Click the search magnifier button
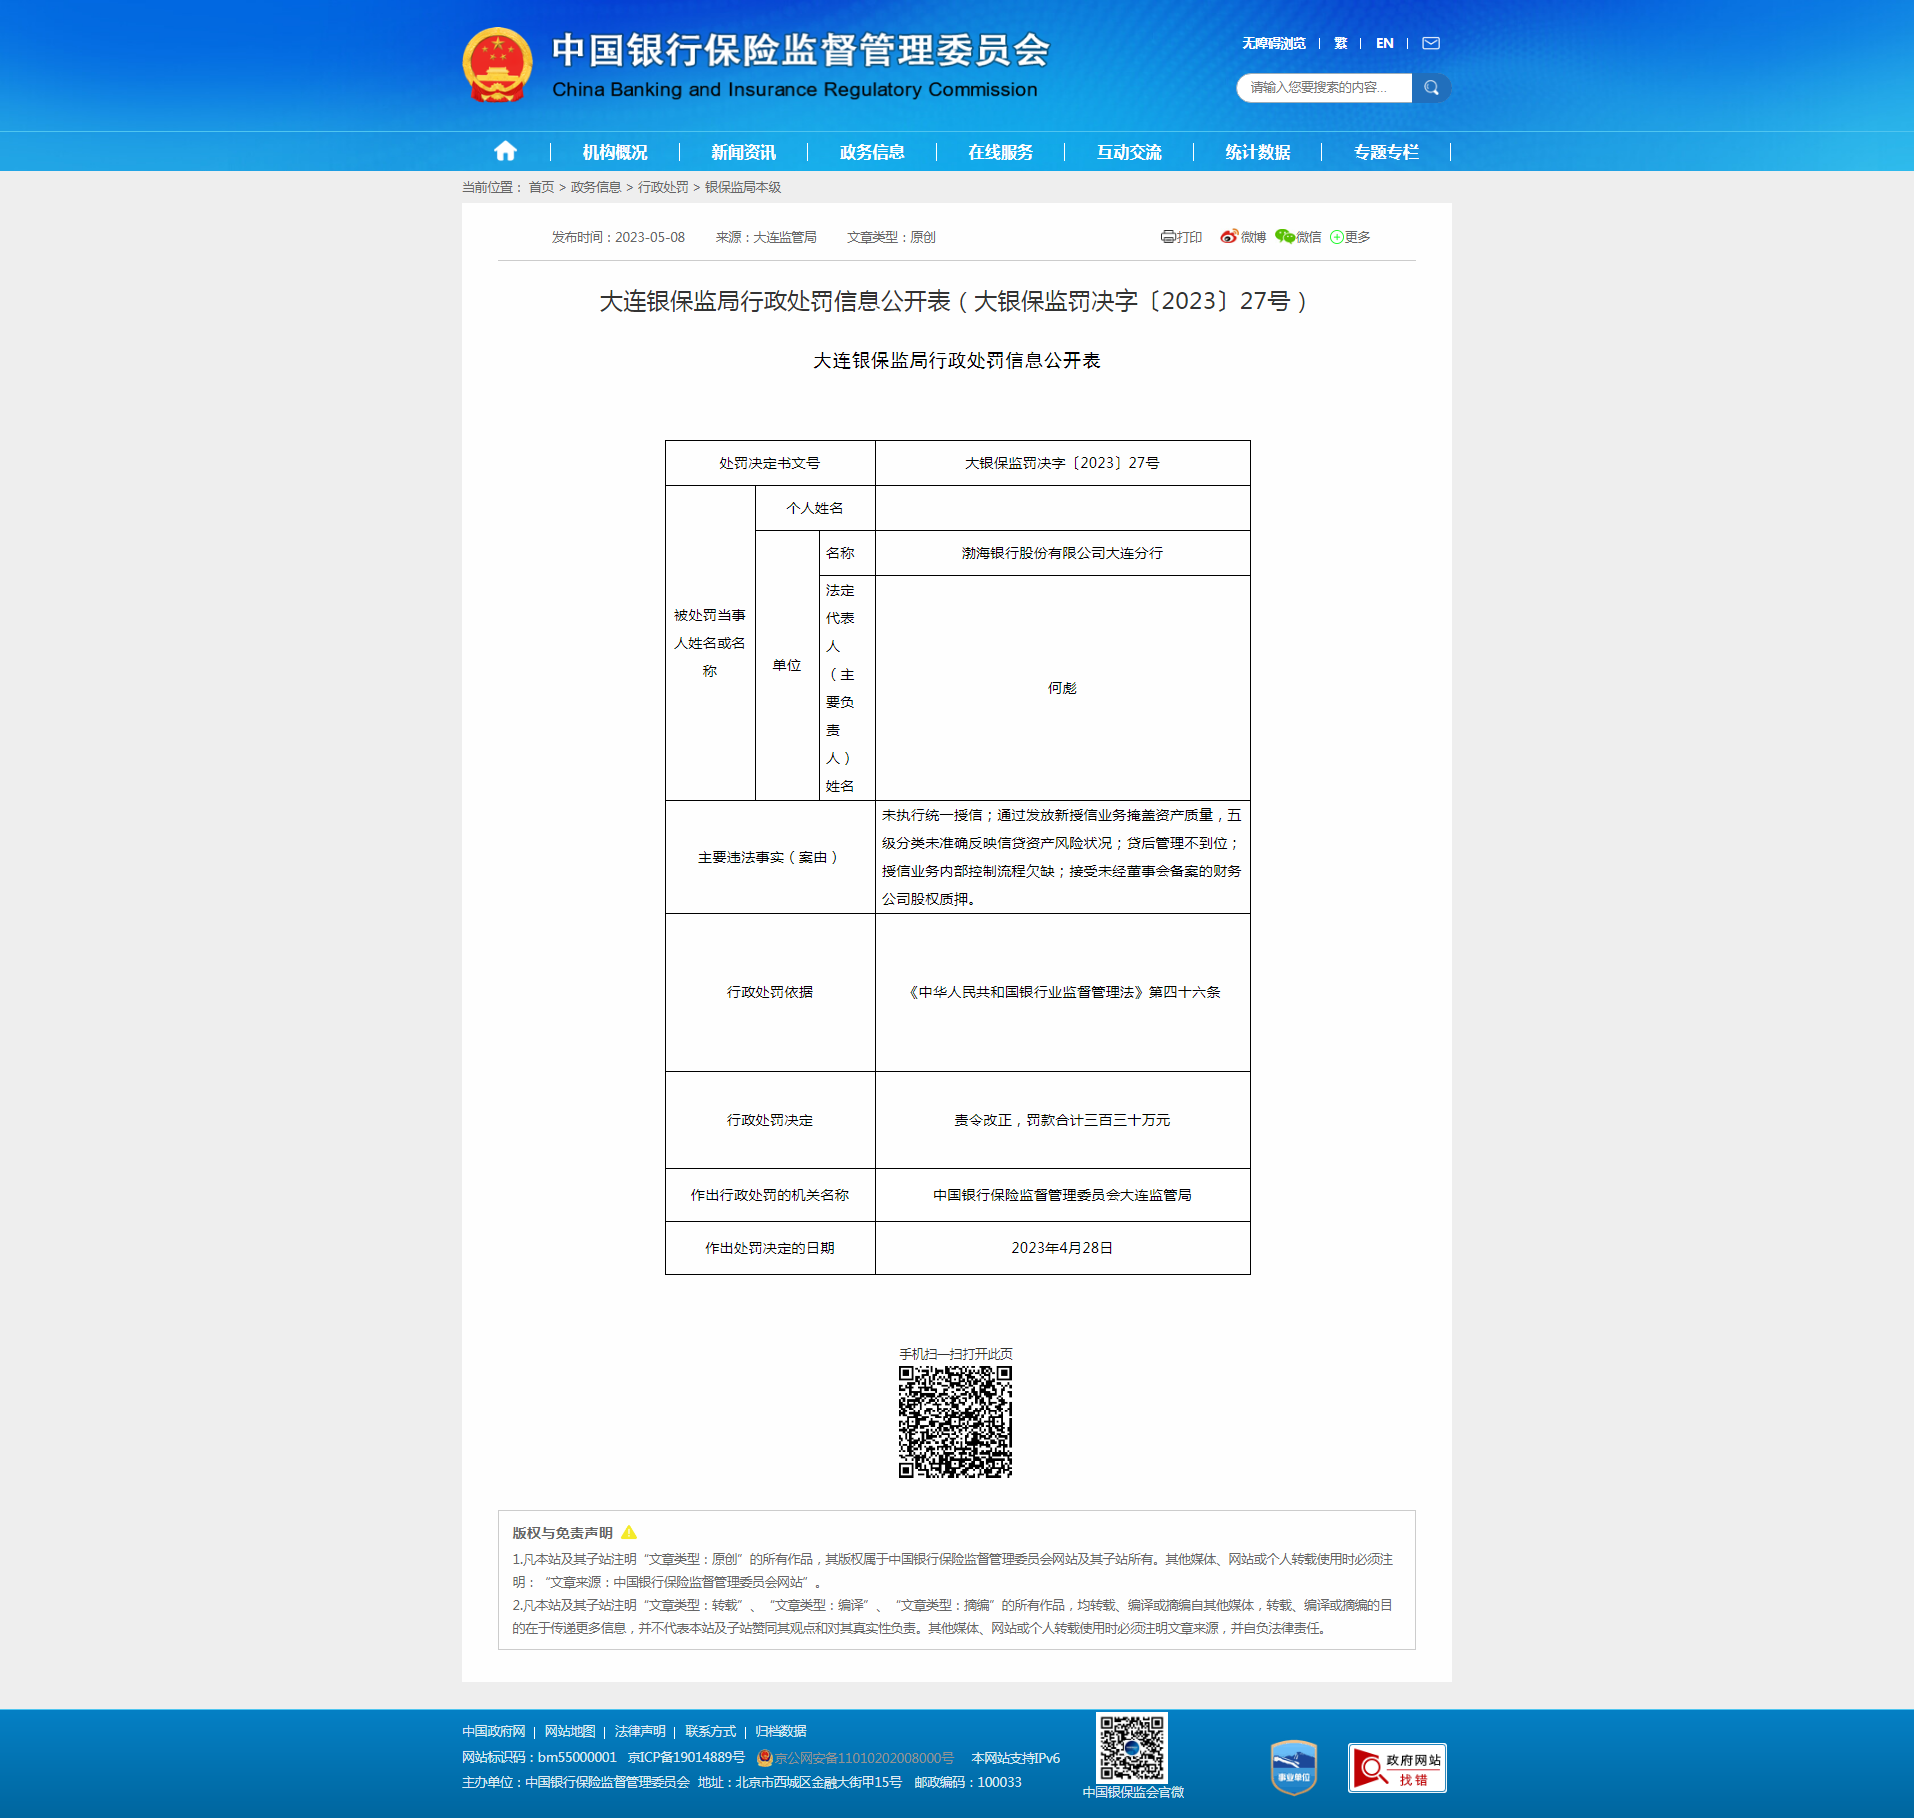 coord(1431,88)
